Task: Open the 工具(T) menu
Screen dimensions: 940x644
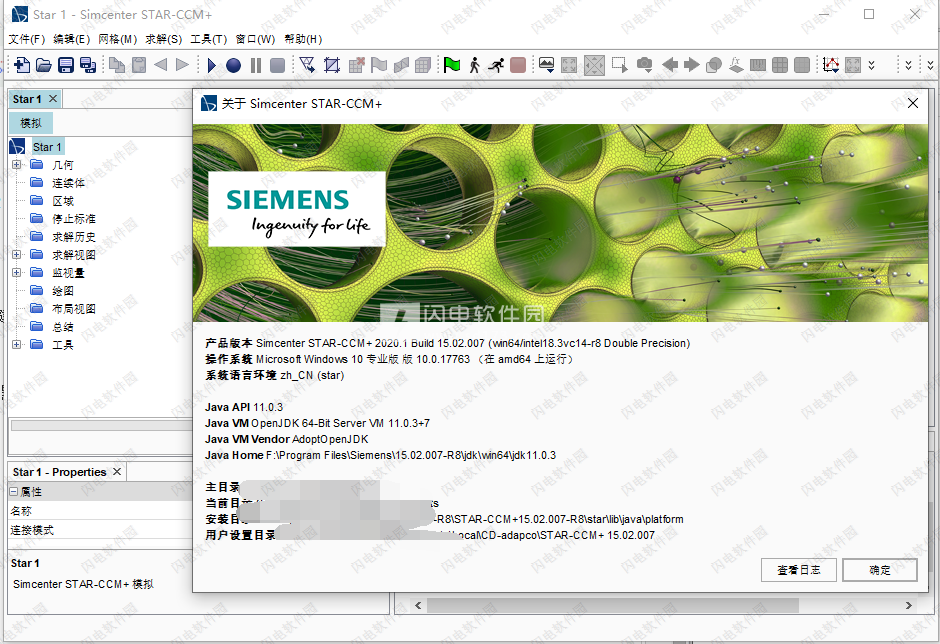Action: [209, 39]
